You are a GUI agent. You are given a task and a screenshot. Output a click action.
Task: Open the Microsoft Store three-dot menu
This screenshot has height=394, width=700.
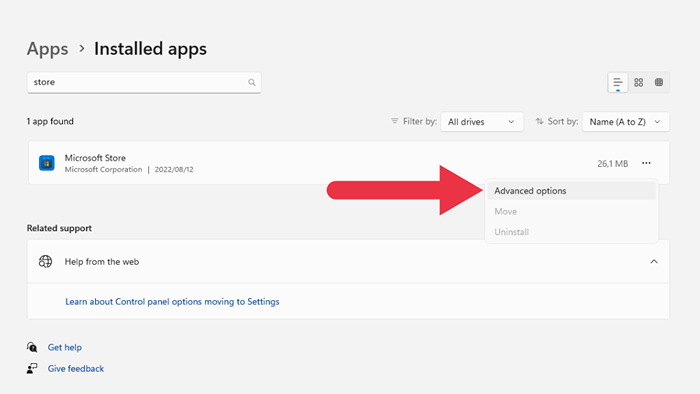(x=646, y=163)
